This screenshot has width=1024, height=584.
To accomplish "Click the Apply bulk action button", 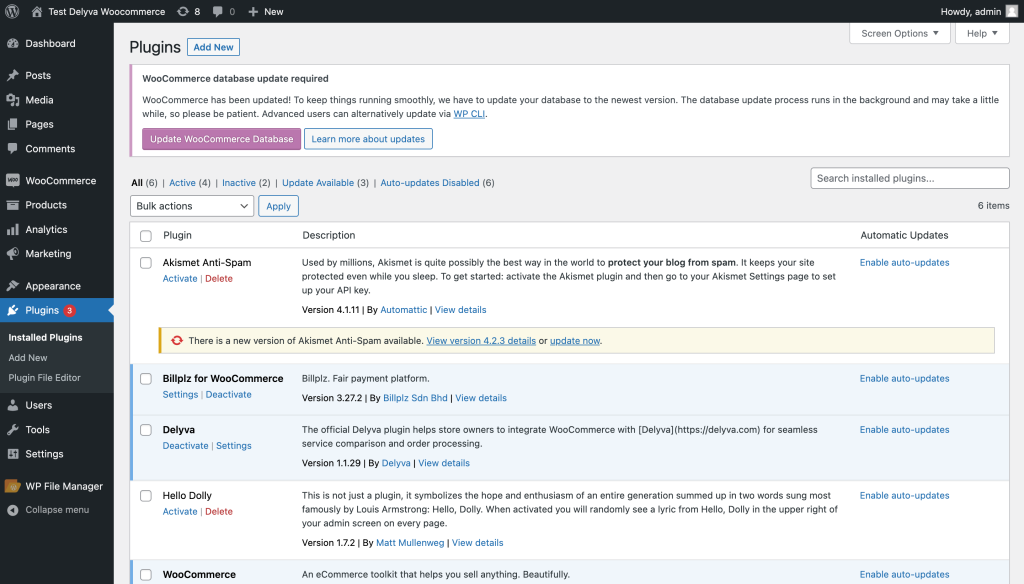I will (x=278, y=206).
